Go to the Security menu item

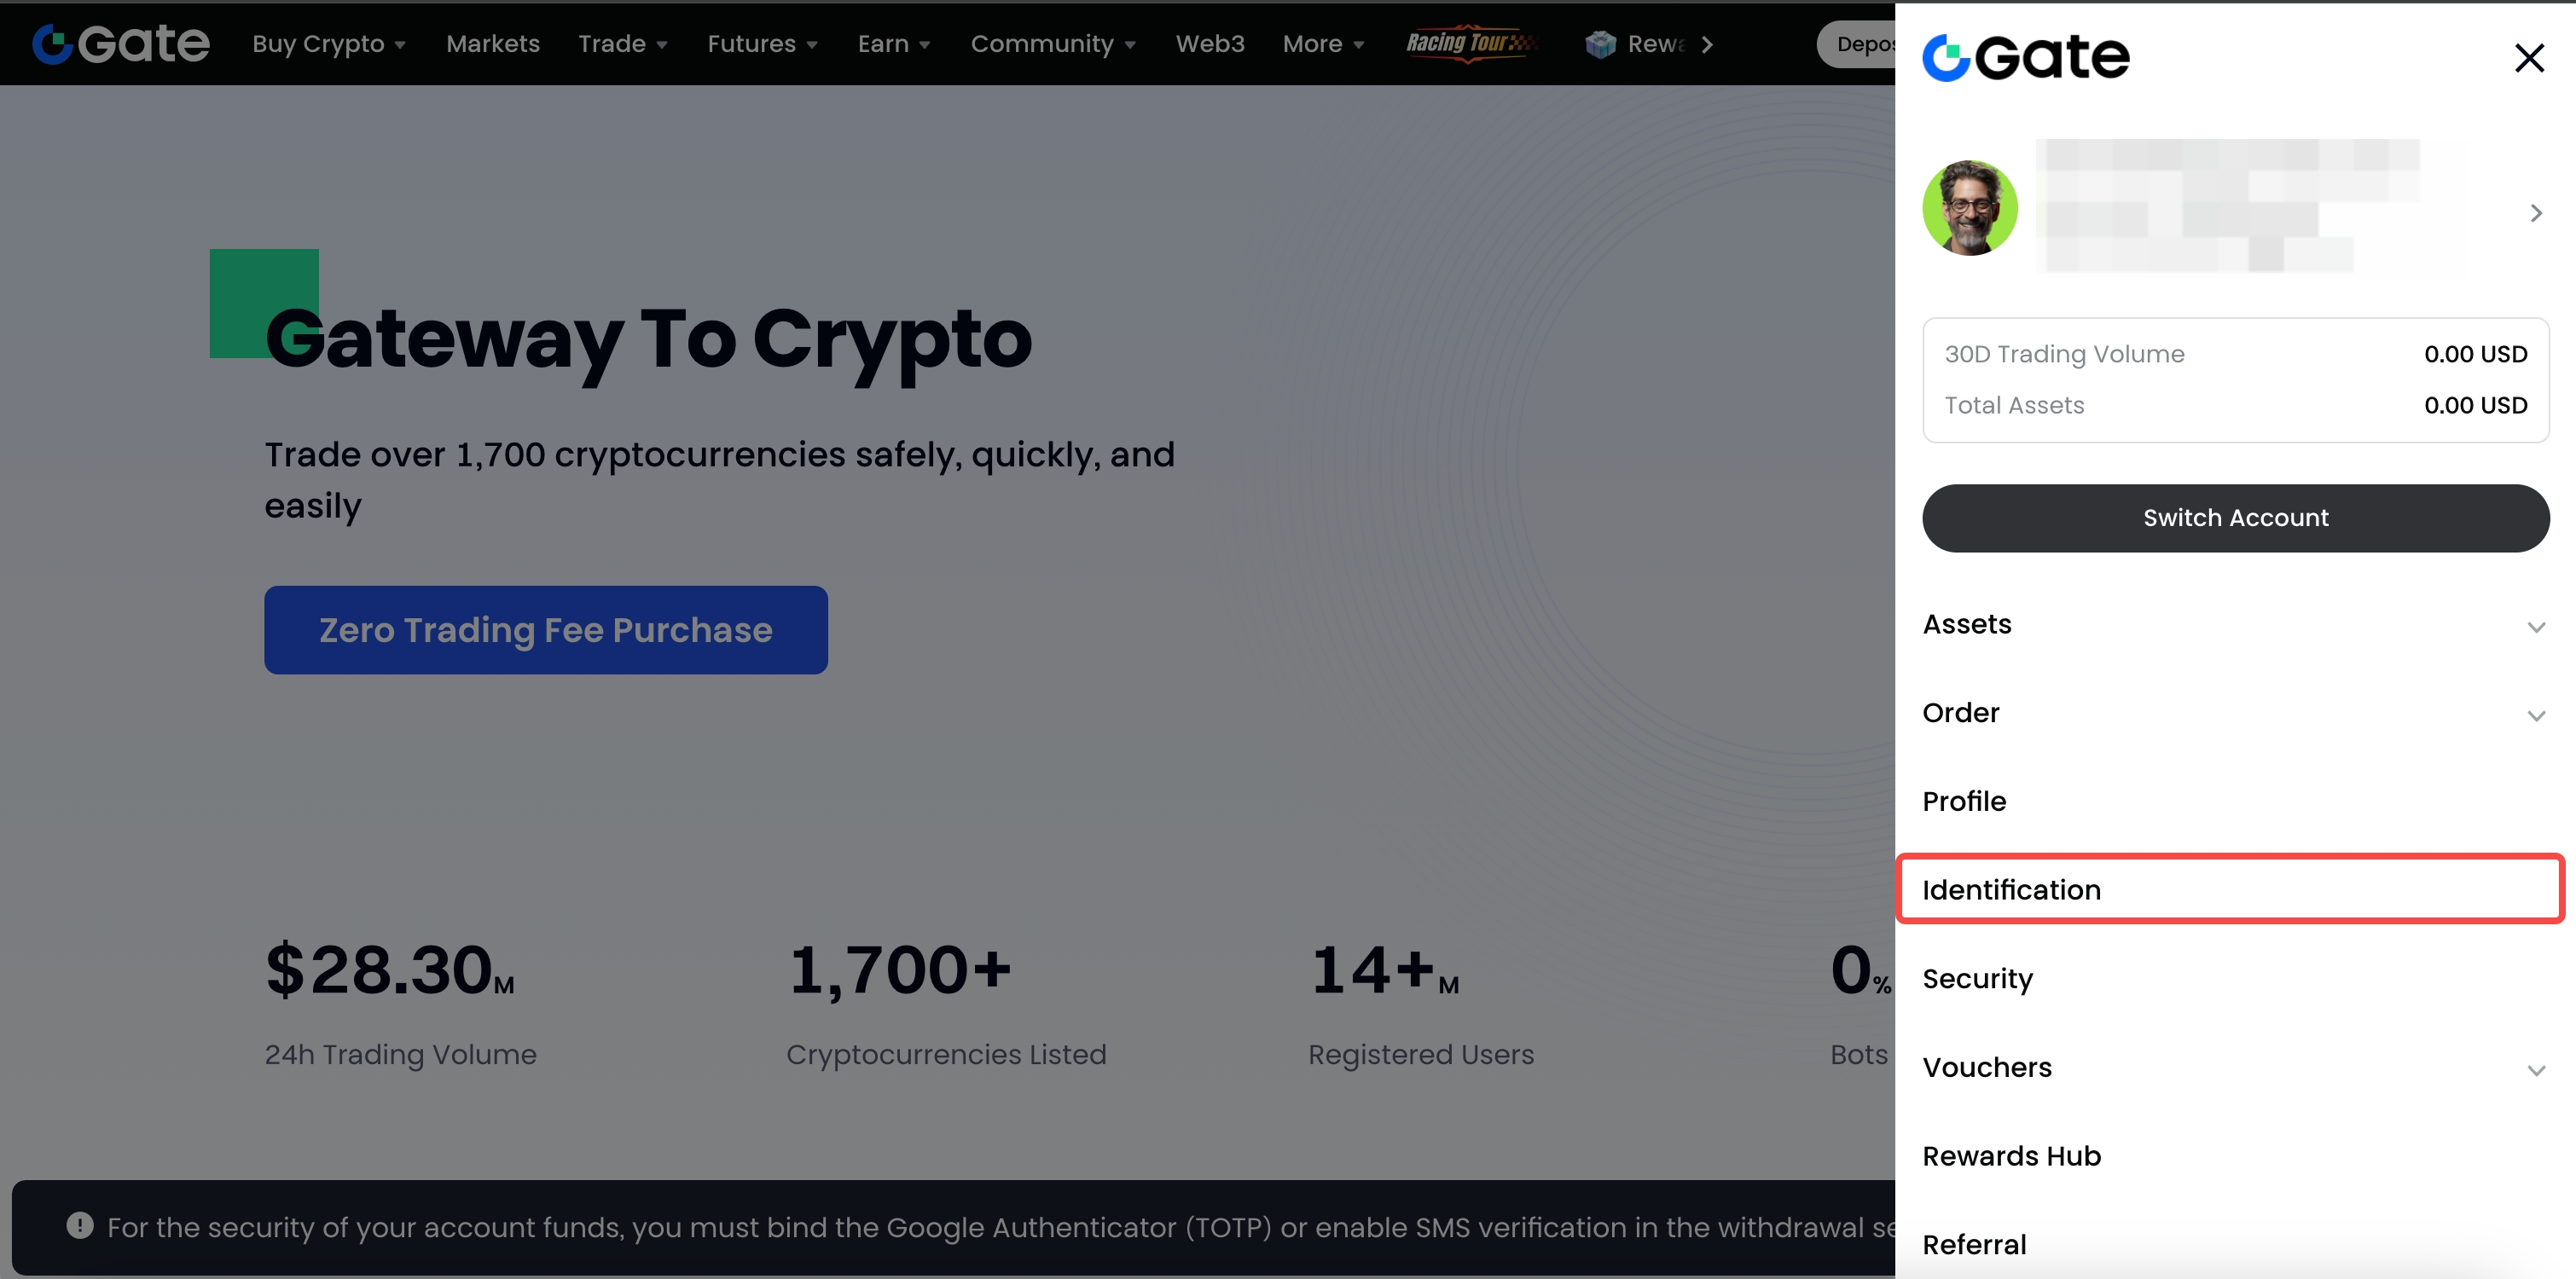pos(1977,978)
